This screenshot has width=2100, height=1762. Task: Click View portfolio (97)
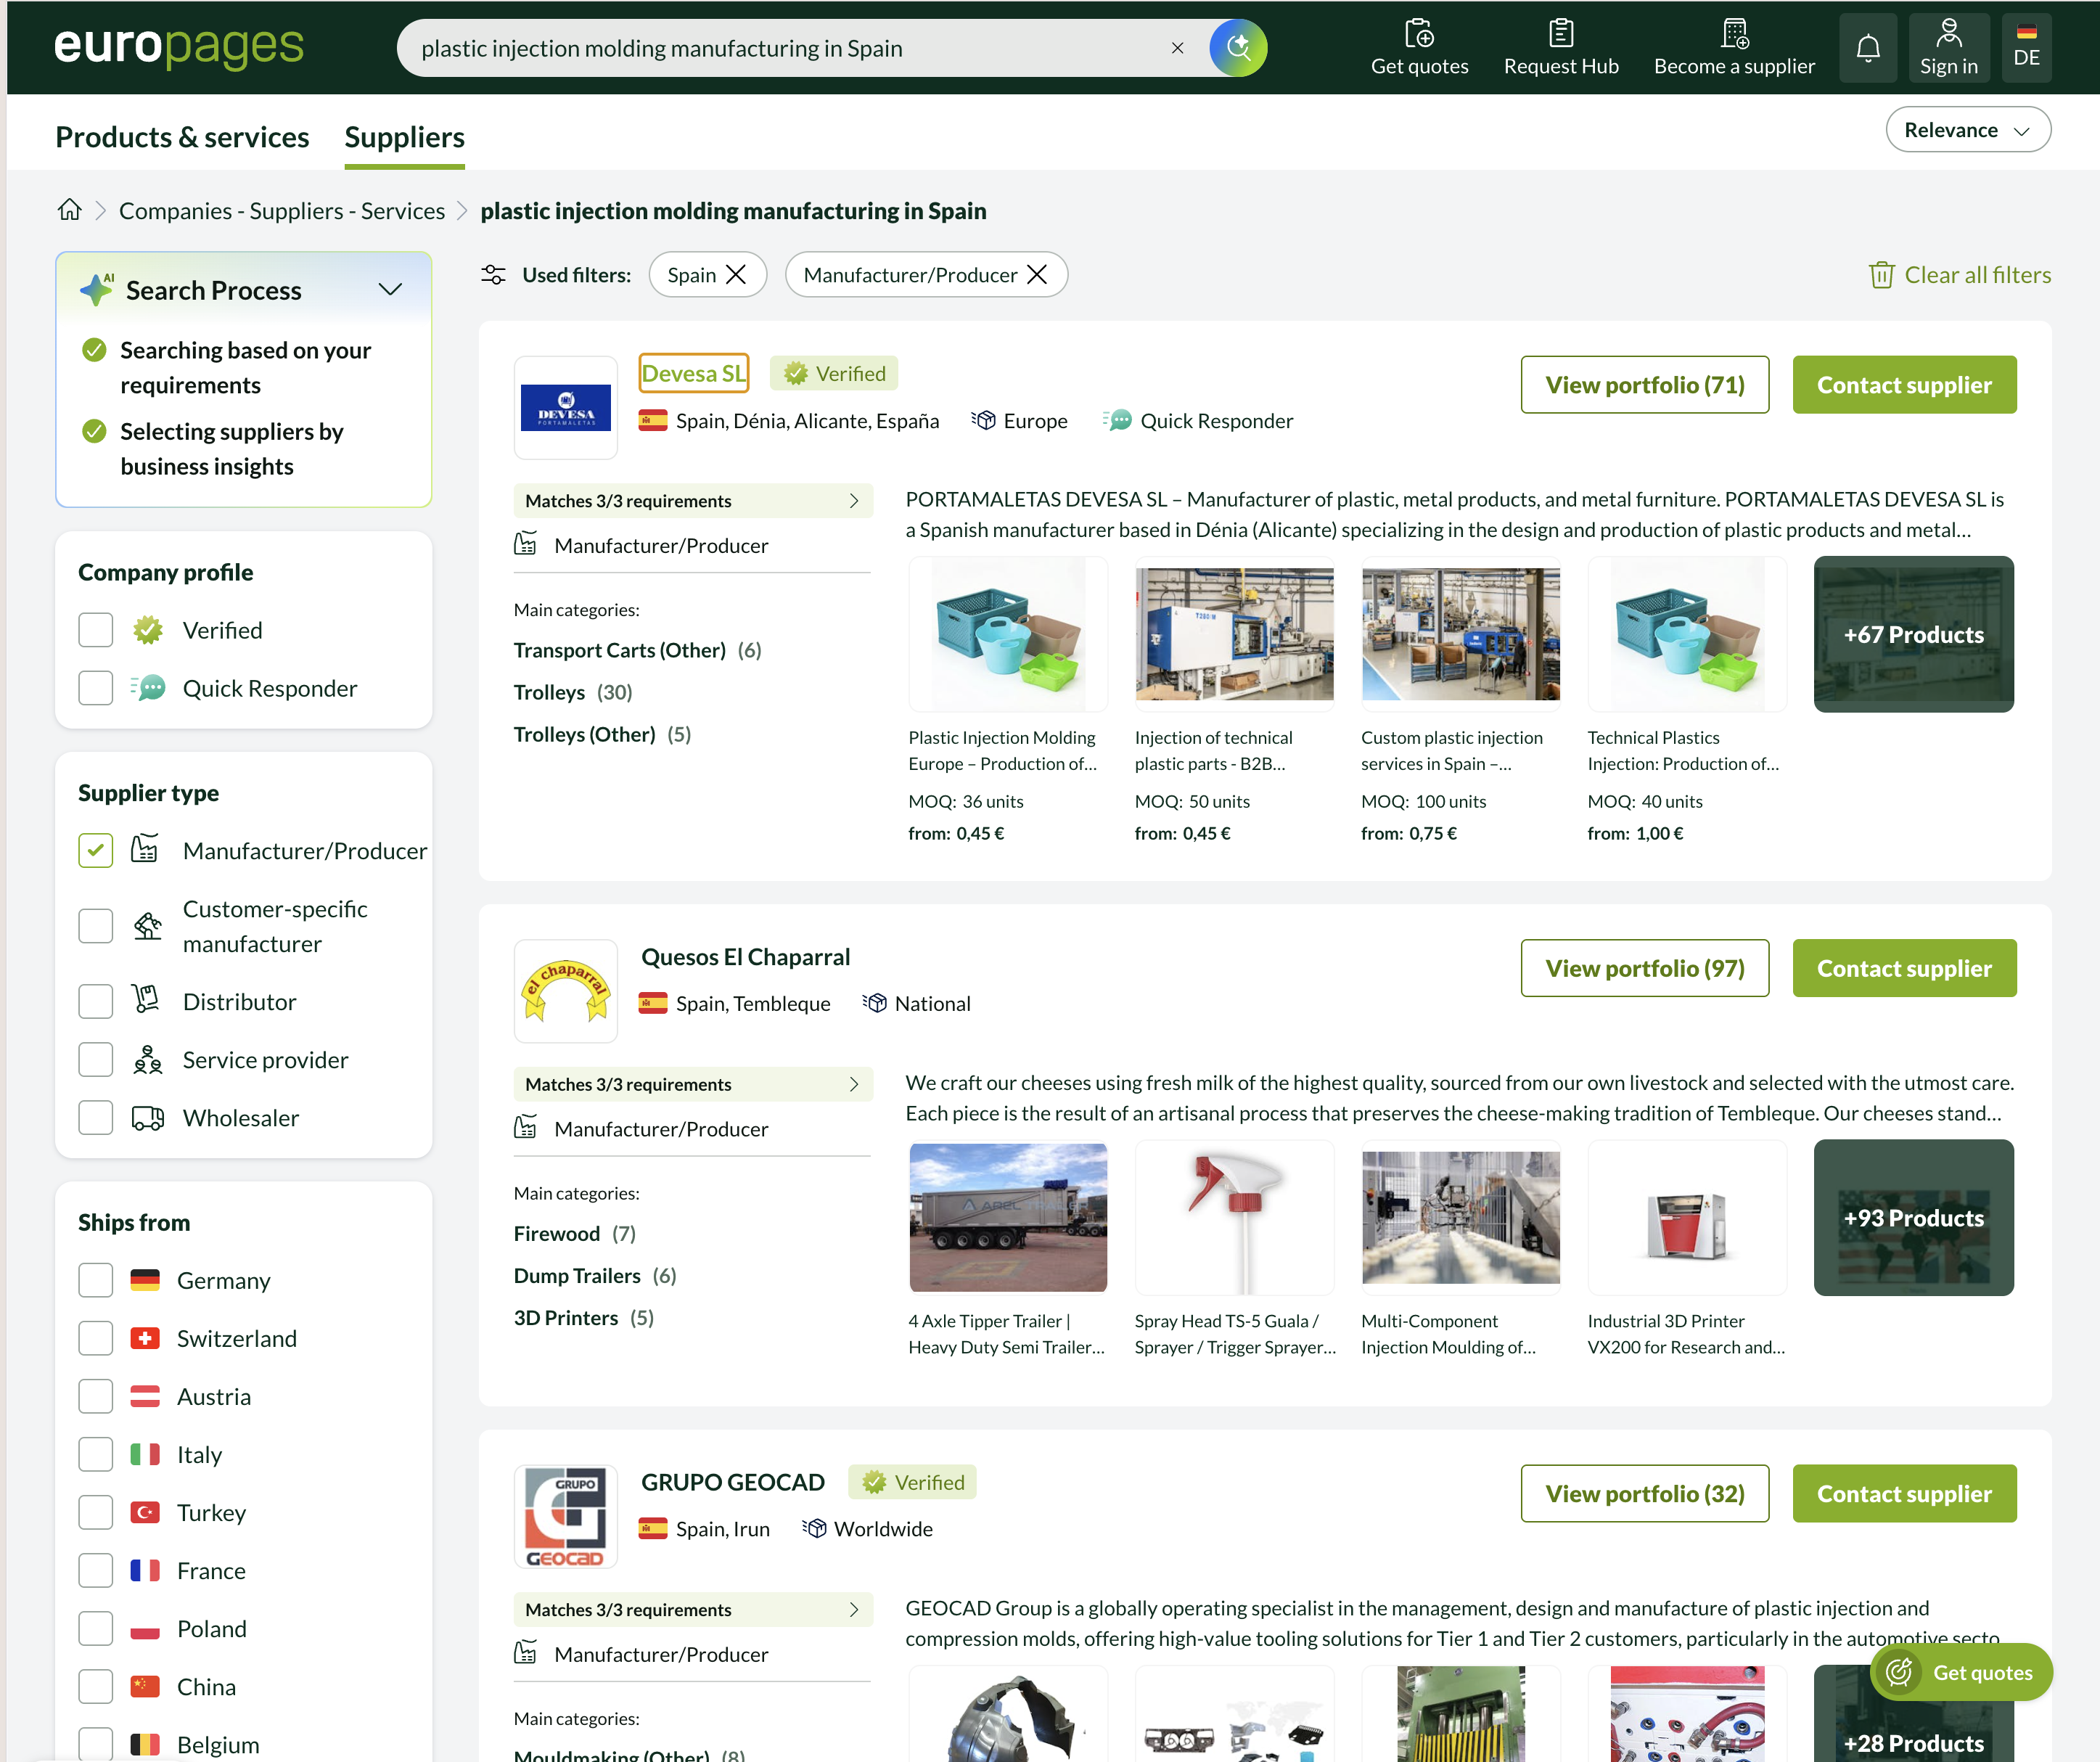(x=1644, y=968)
